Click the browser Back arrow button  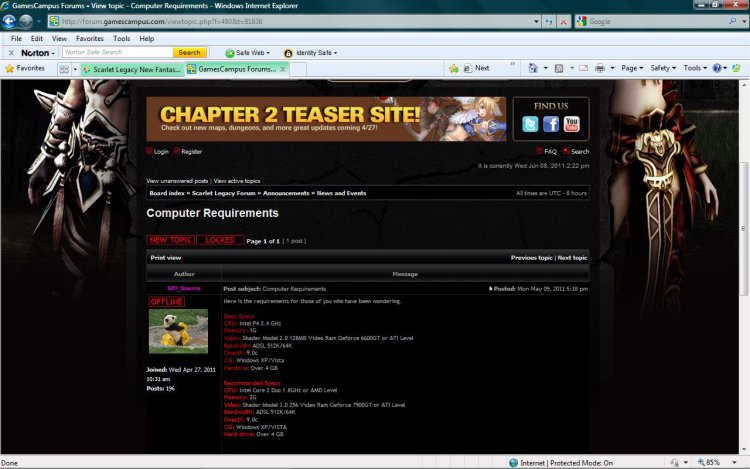(9, 22)
